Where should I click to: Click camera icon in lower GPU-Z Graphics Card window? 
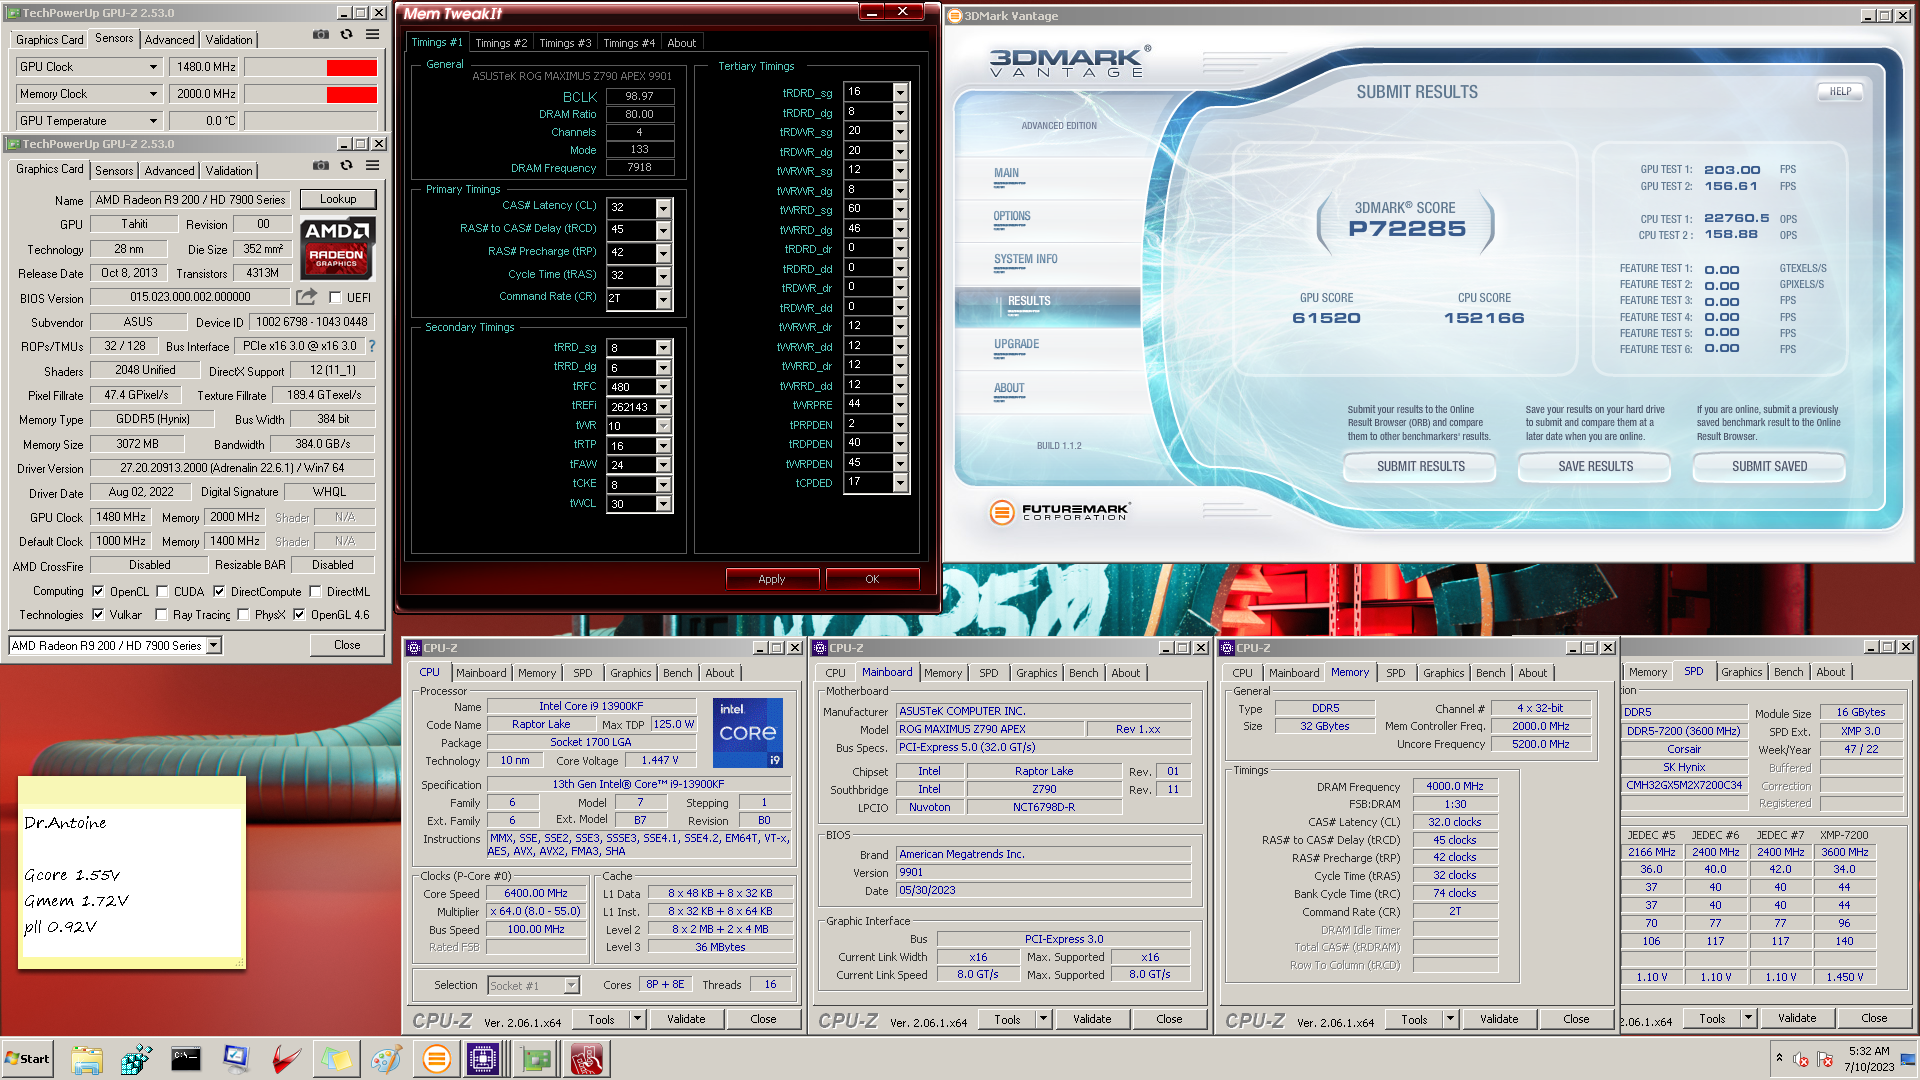[320, 165]
